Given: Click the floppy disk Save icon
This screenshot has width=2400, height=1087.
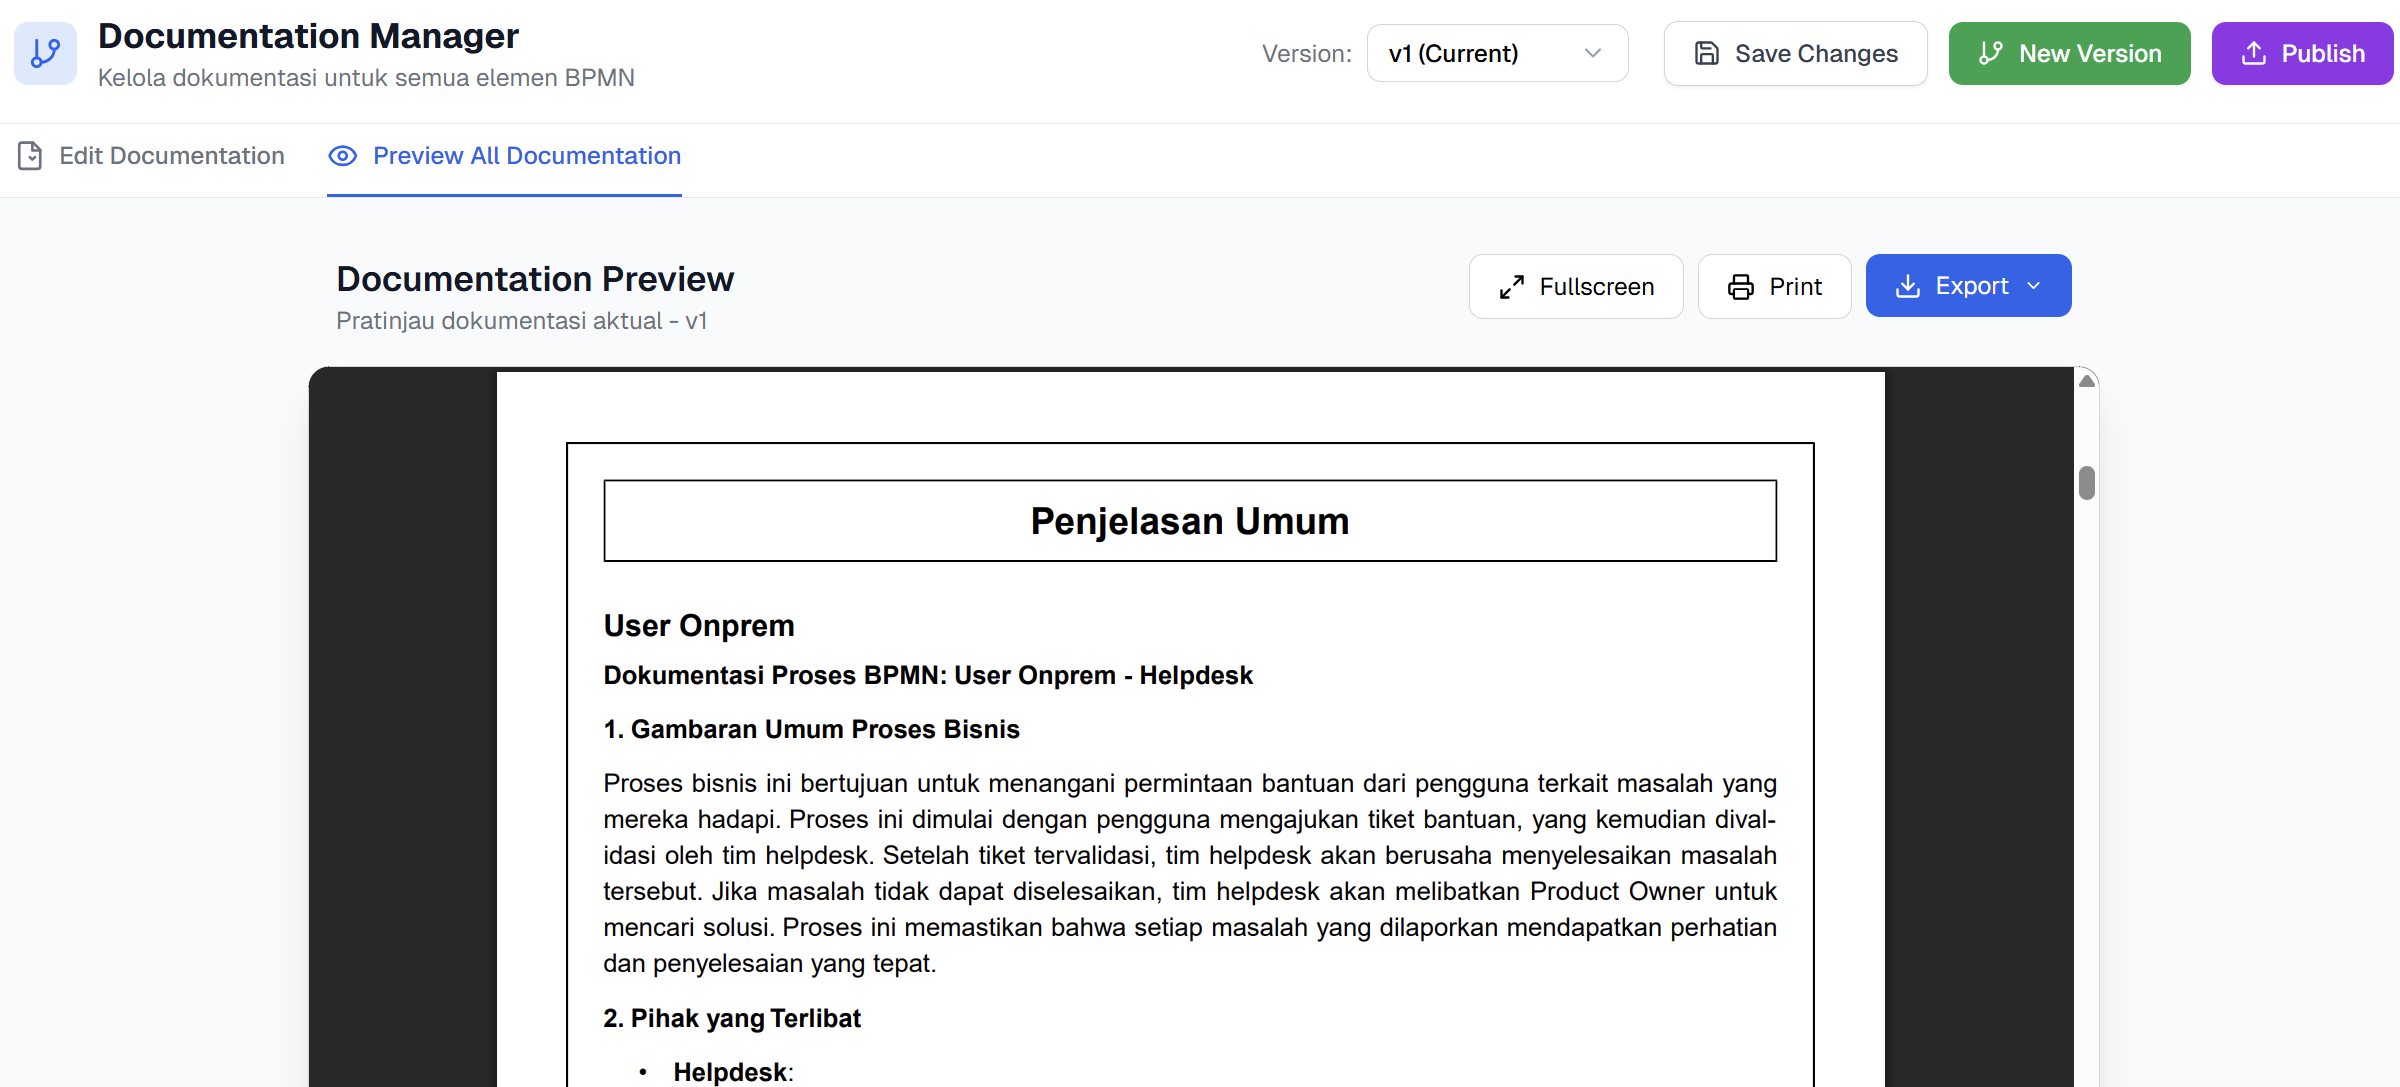Looking at the screenshot, I should tap(1707, 53).
